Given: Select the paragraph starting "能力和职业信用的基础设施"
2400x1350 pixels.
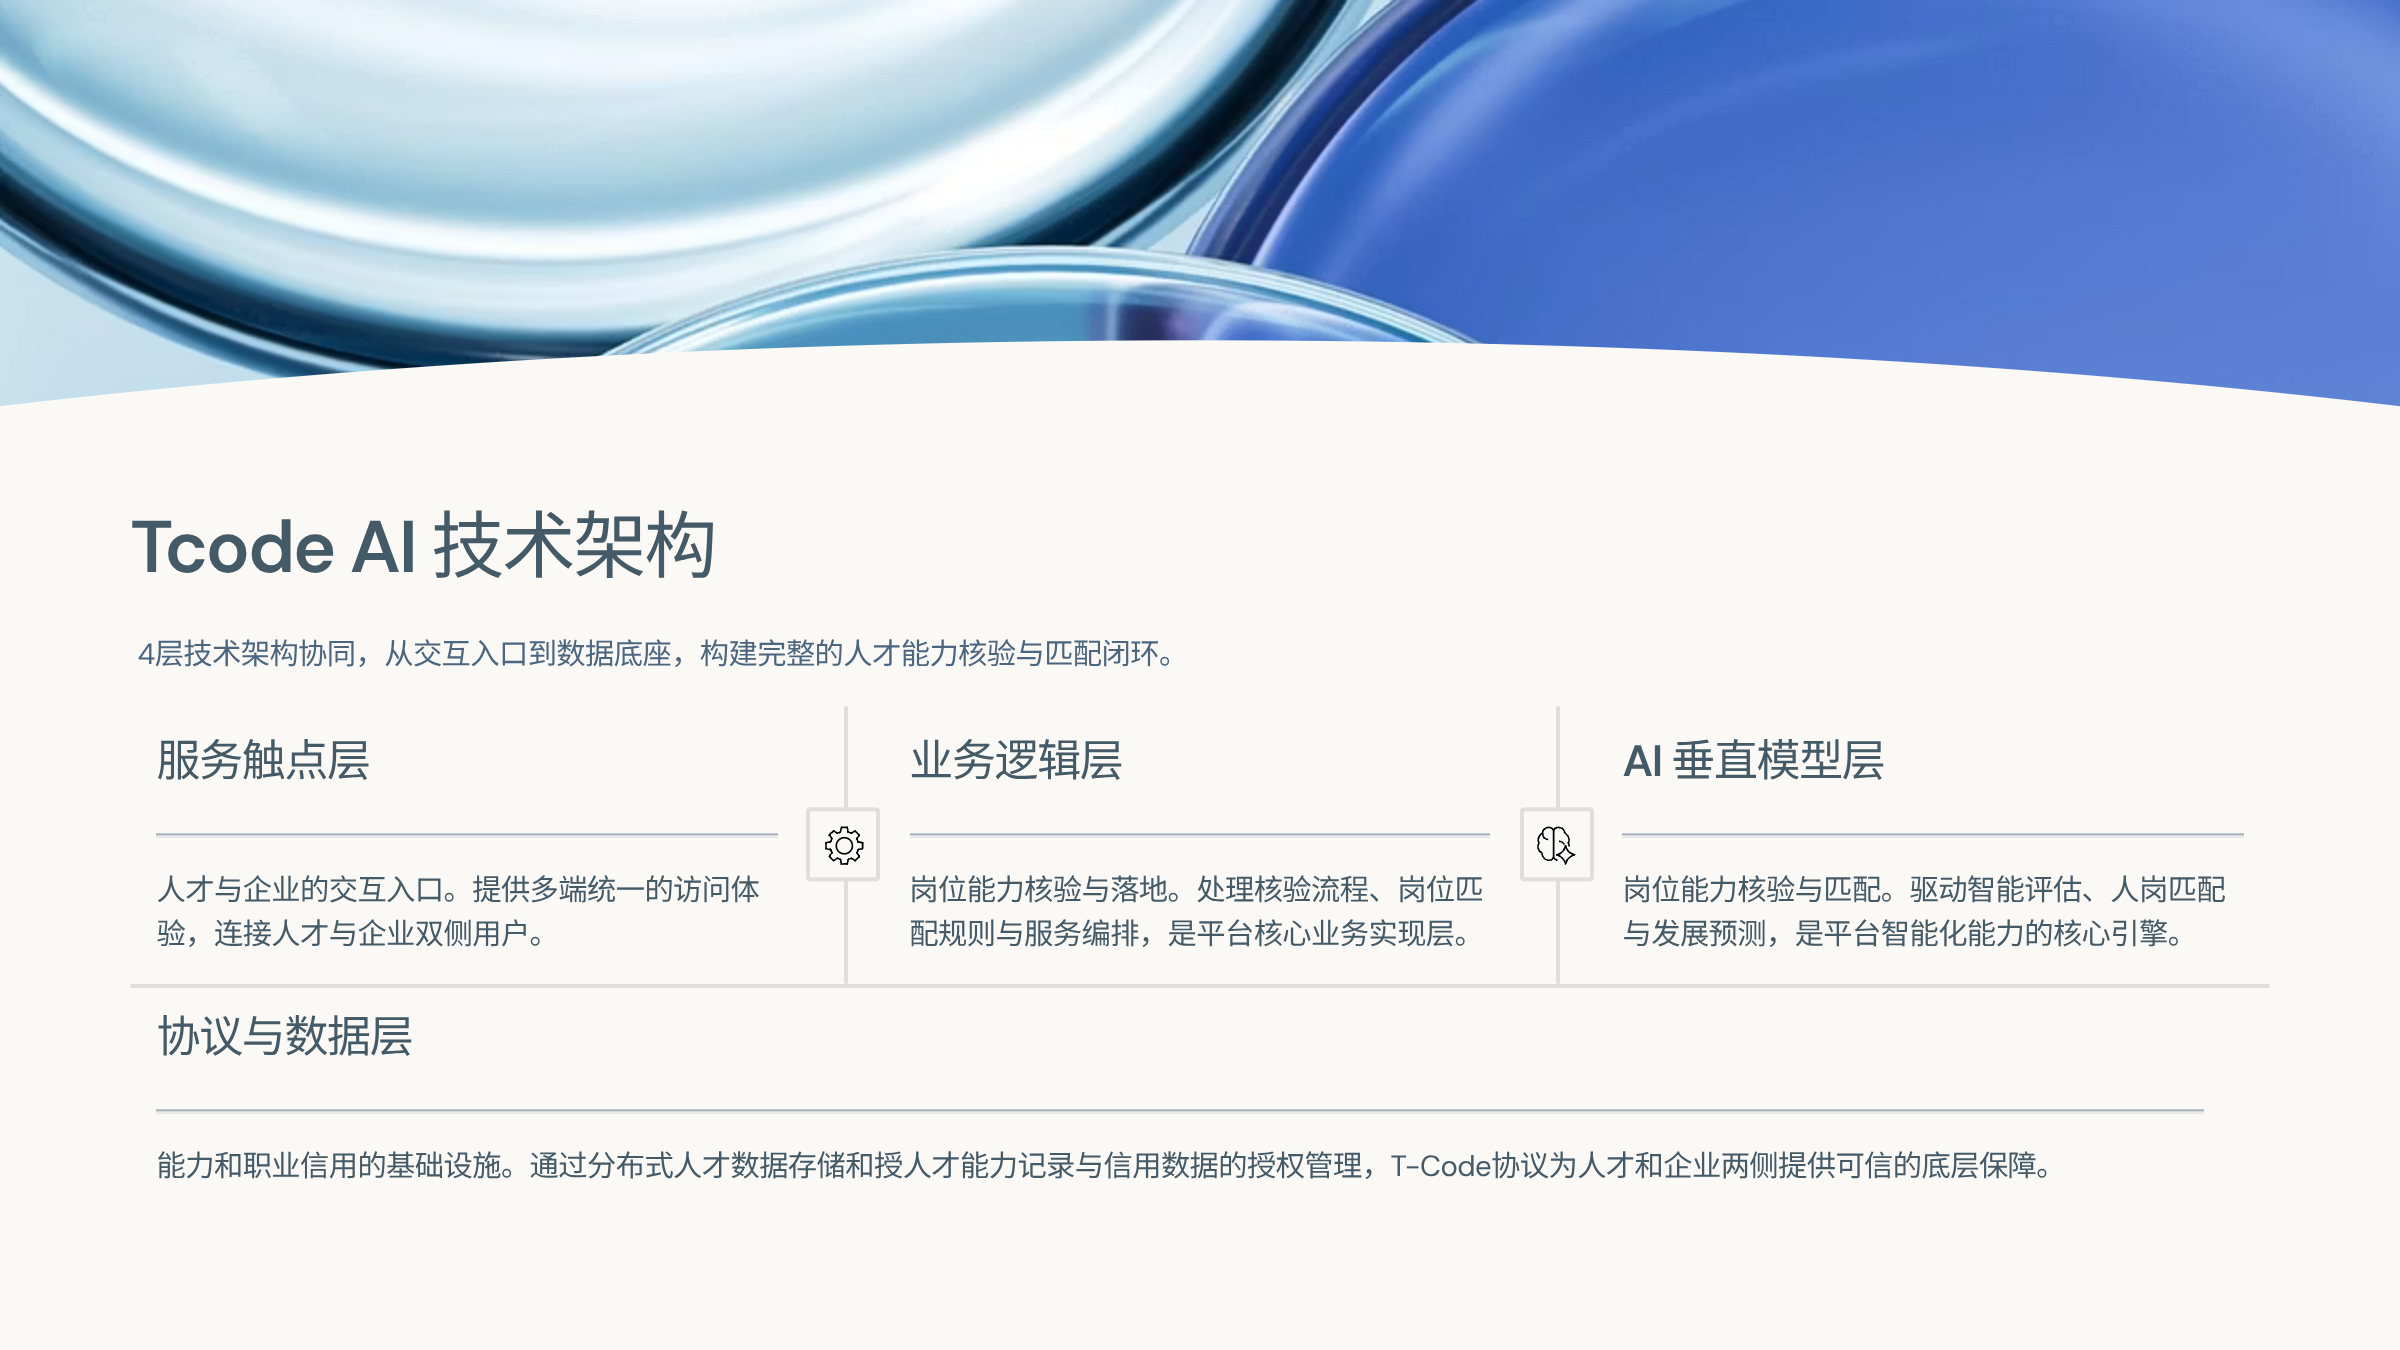Looking at the screenshot, I should (x=1104, y=1166).
